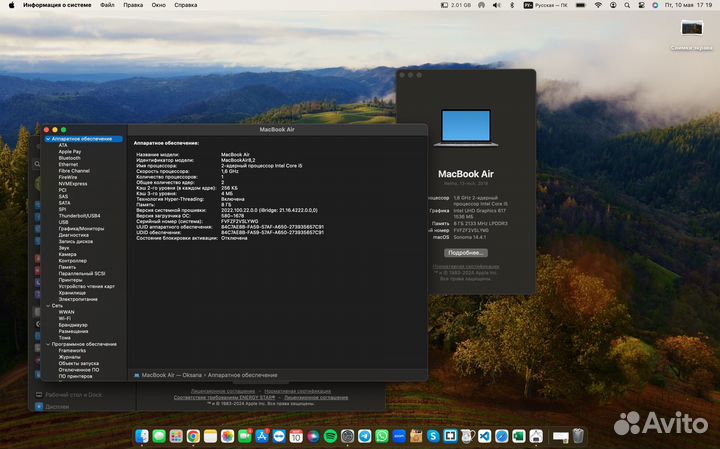Launch Google Chrome from the dock
The height and width of the screenshot is (449, 720).
(193, 436)
